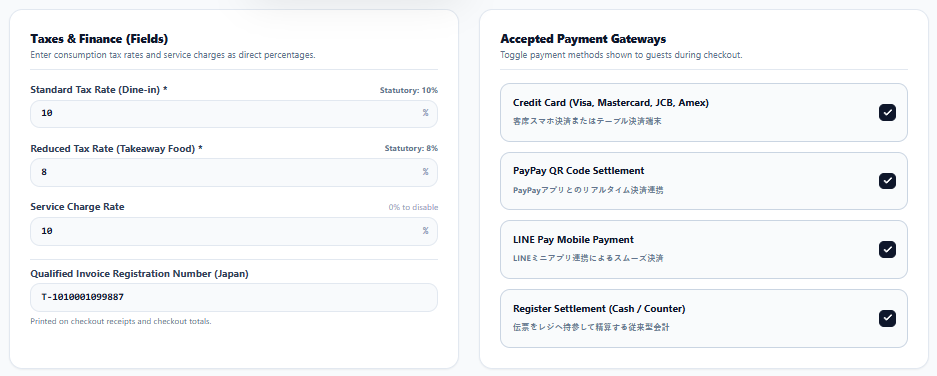The height and width of the screenshot is (376, 937).
Task: Select the "Toggle payment methods shown to guests" subtitle
Action: [x=621, y=55]
